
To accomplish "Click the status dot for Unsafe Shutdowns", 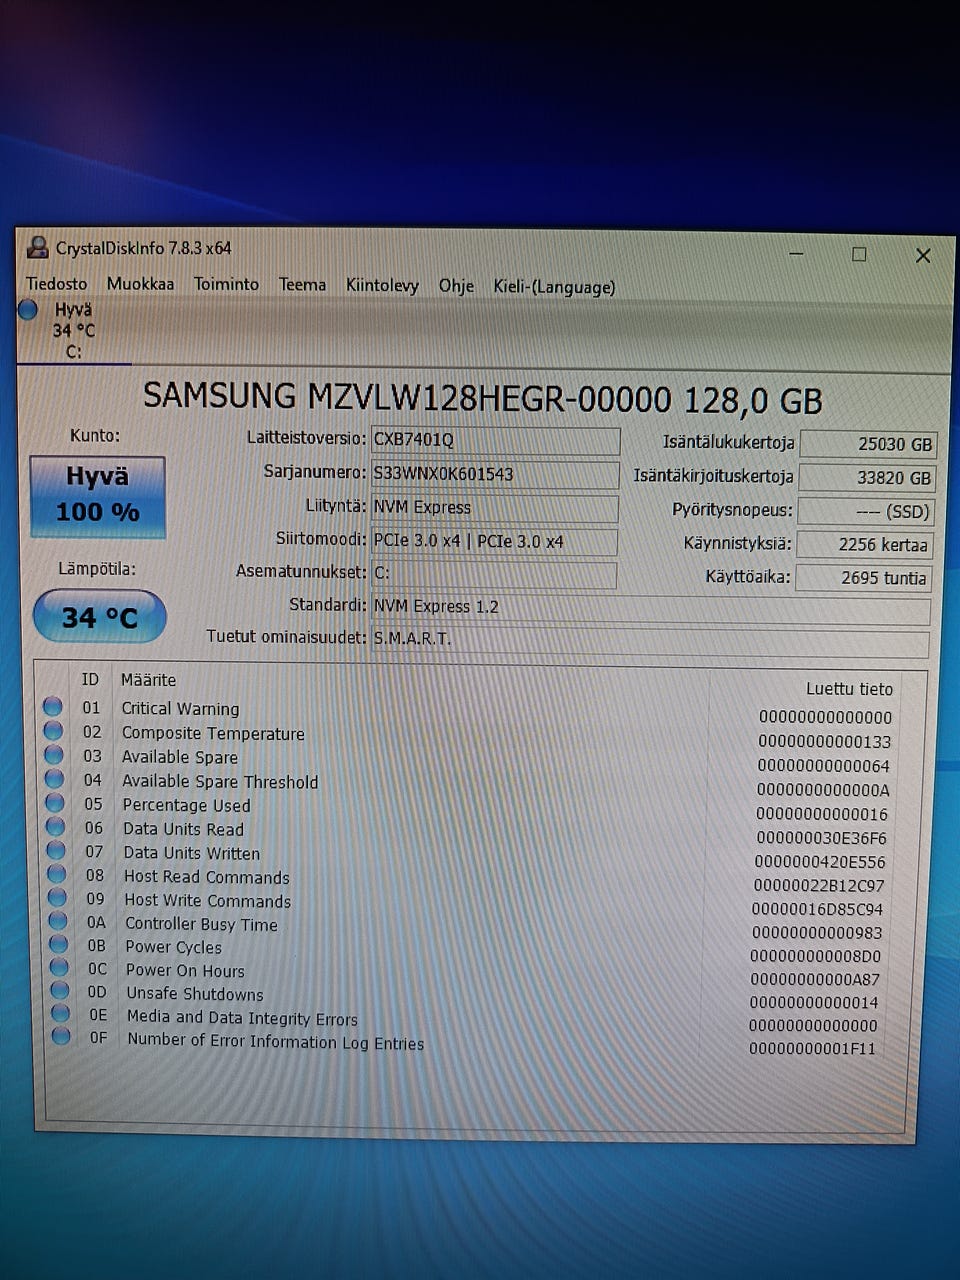I will (x=60, y=991).
